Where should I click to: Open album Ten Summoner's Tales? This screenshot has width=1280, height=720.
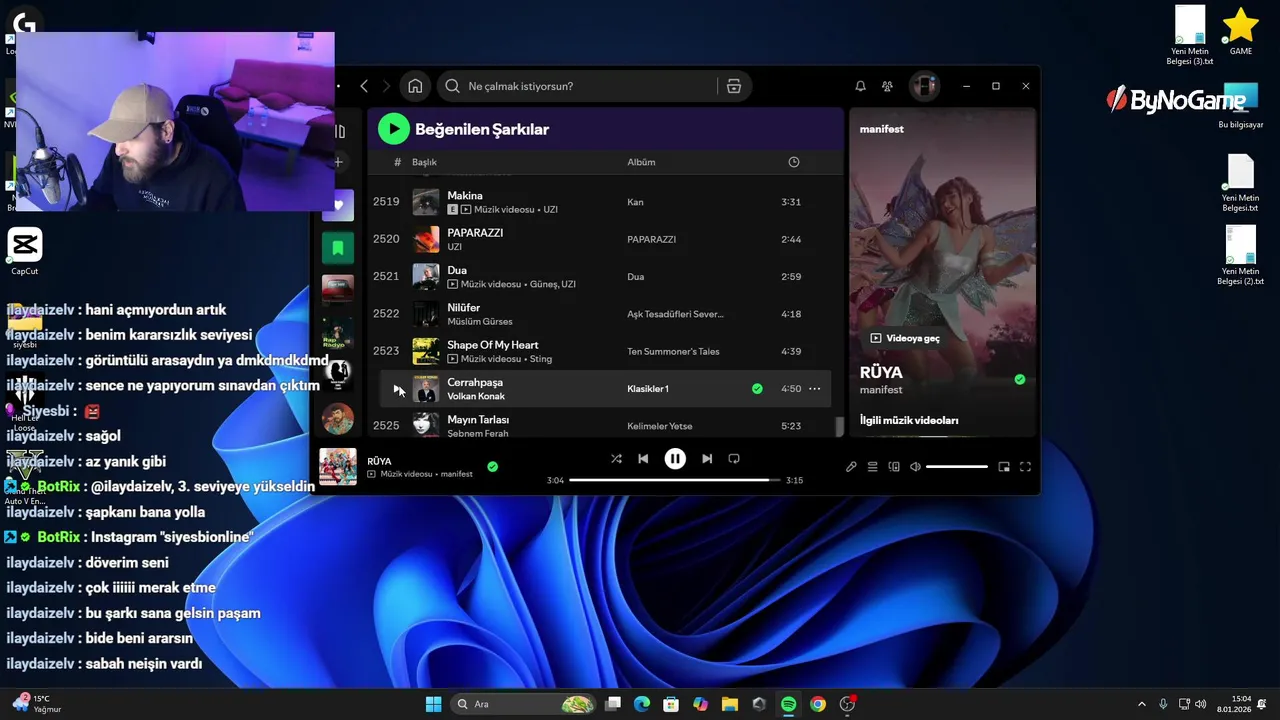pos(673,351)
